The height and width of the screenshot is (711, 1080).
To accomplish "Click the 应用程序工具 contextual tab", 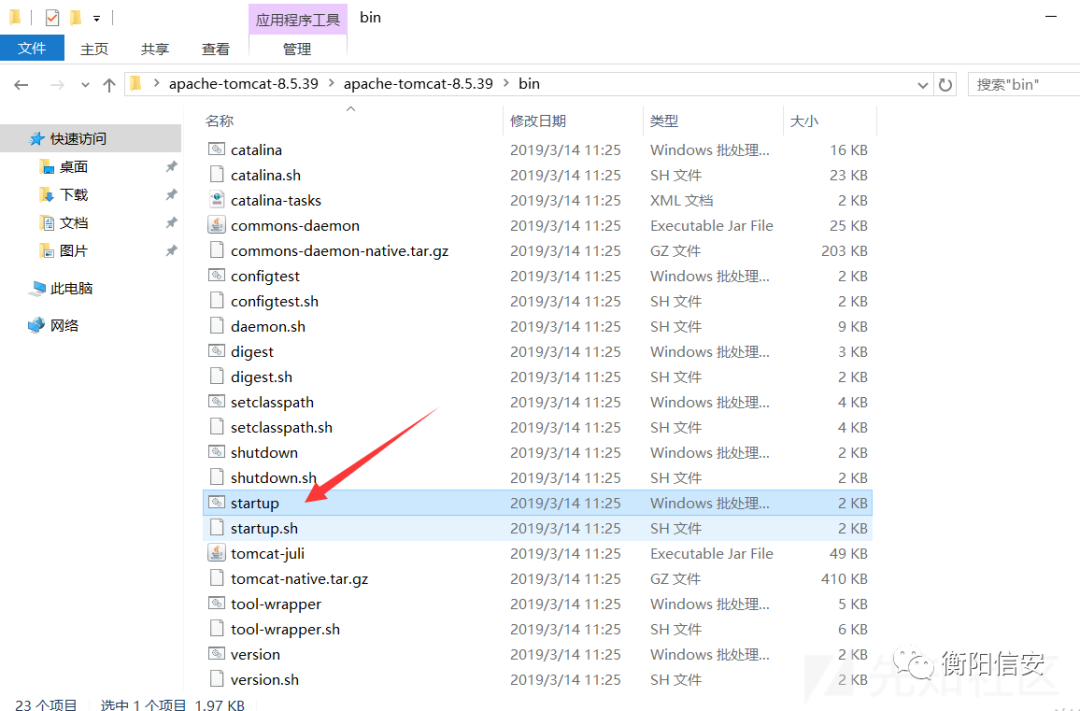I will [x=298, y=19].
